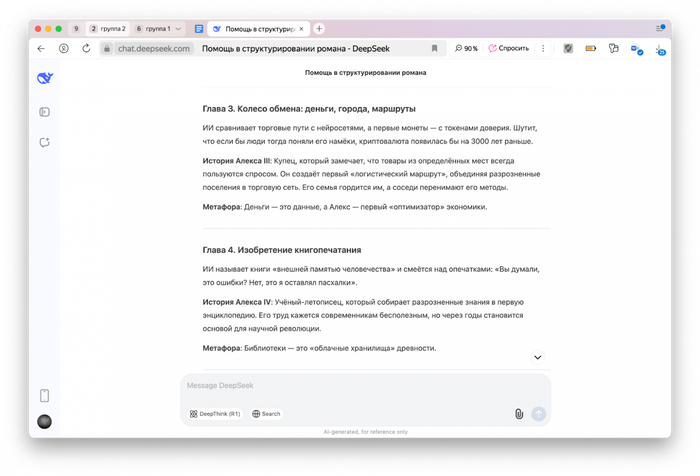Reload the page with the refresh icon
This screenshot has height=476, width=700.
click(86, 48)
